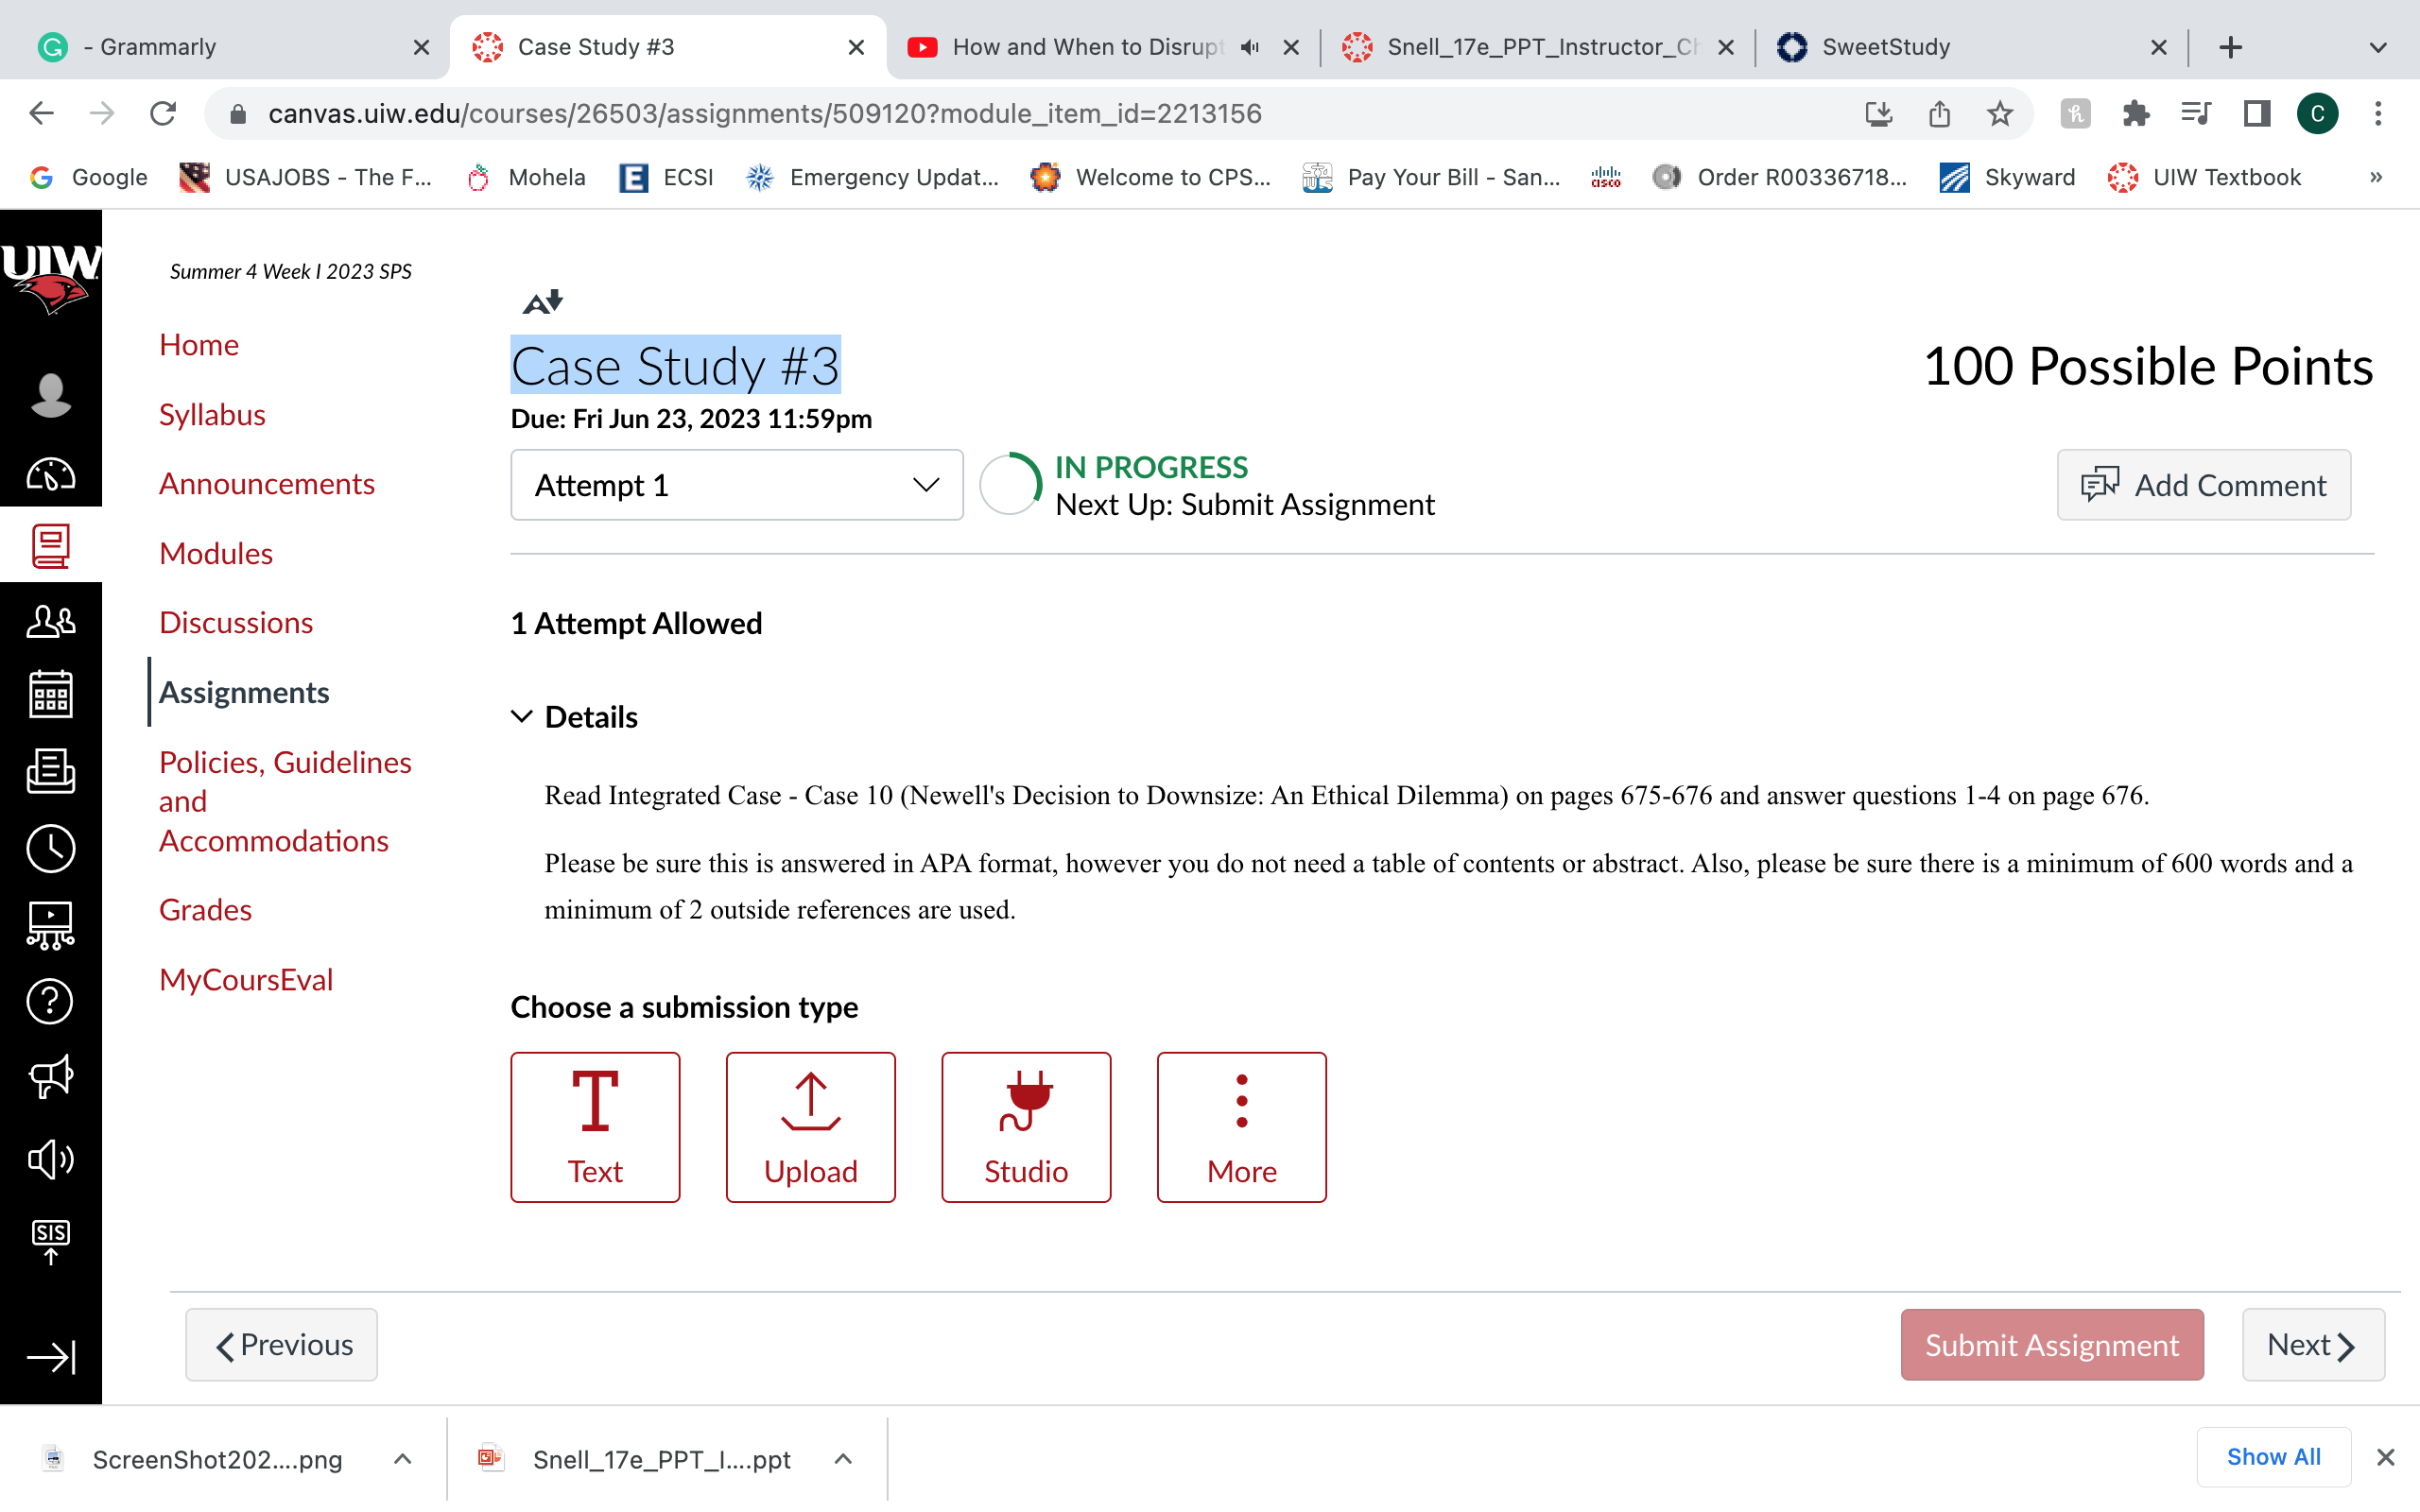Open the Courses book icon
Image resolution: width=2420 pixels, height=1512 pixels.
pyautogui.click(x=50, y=546)
